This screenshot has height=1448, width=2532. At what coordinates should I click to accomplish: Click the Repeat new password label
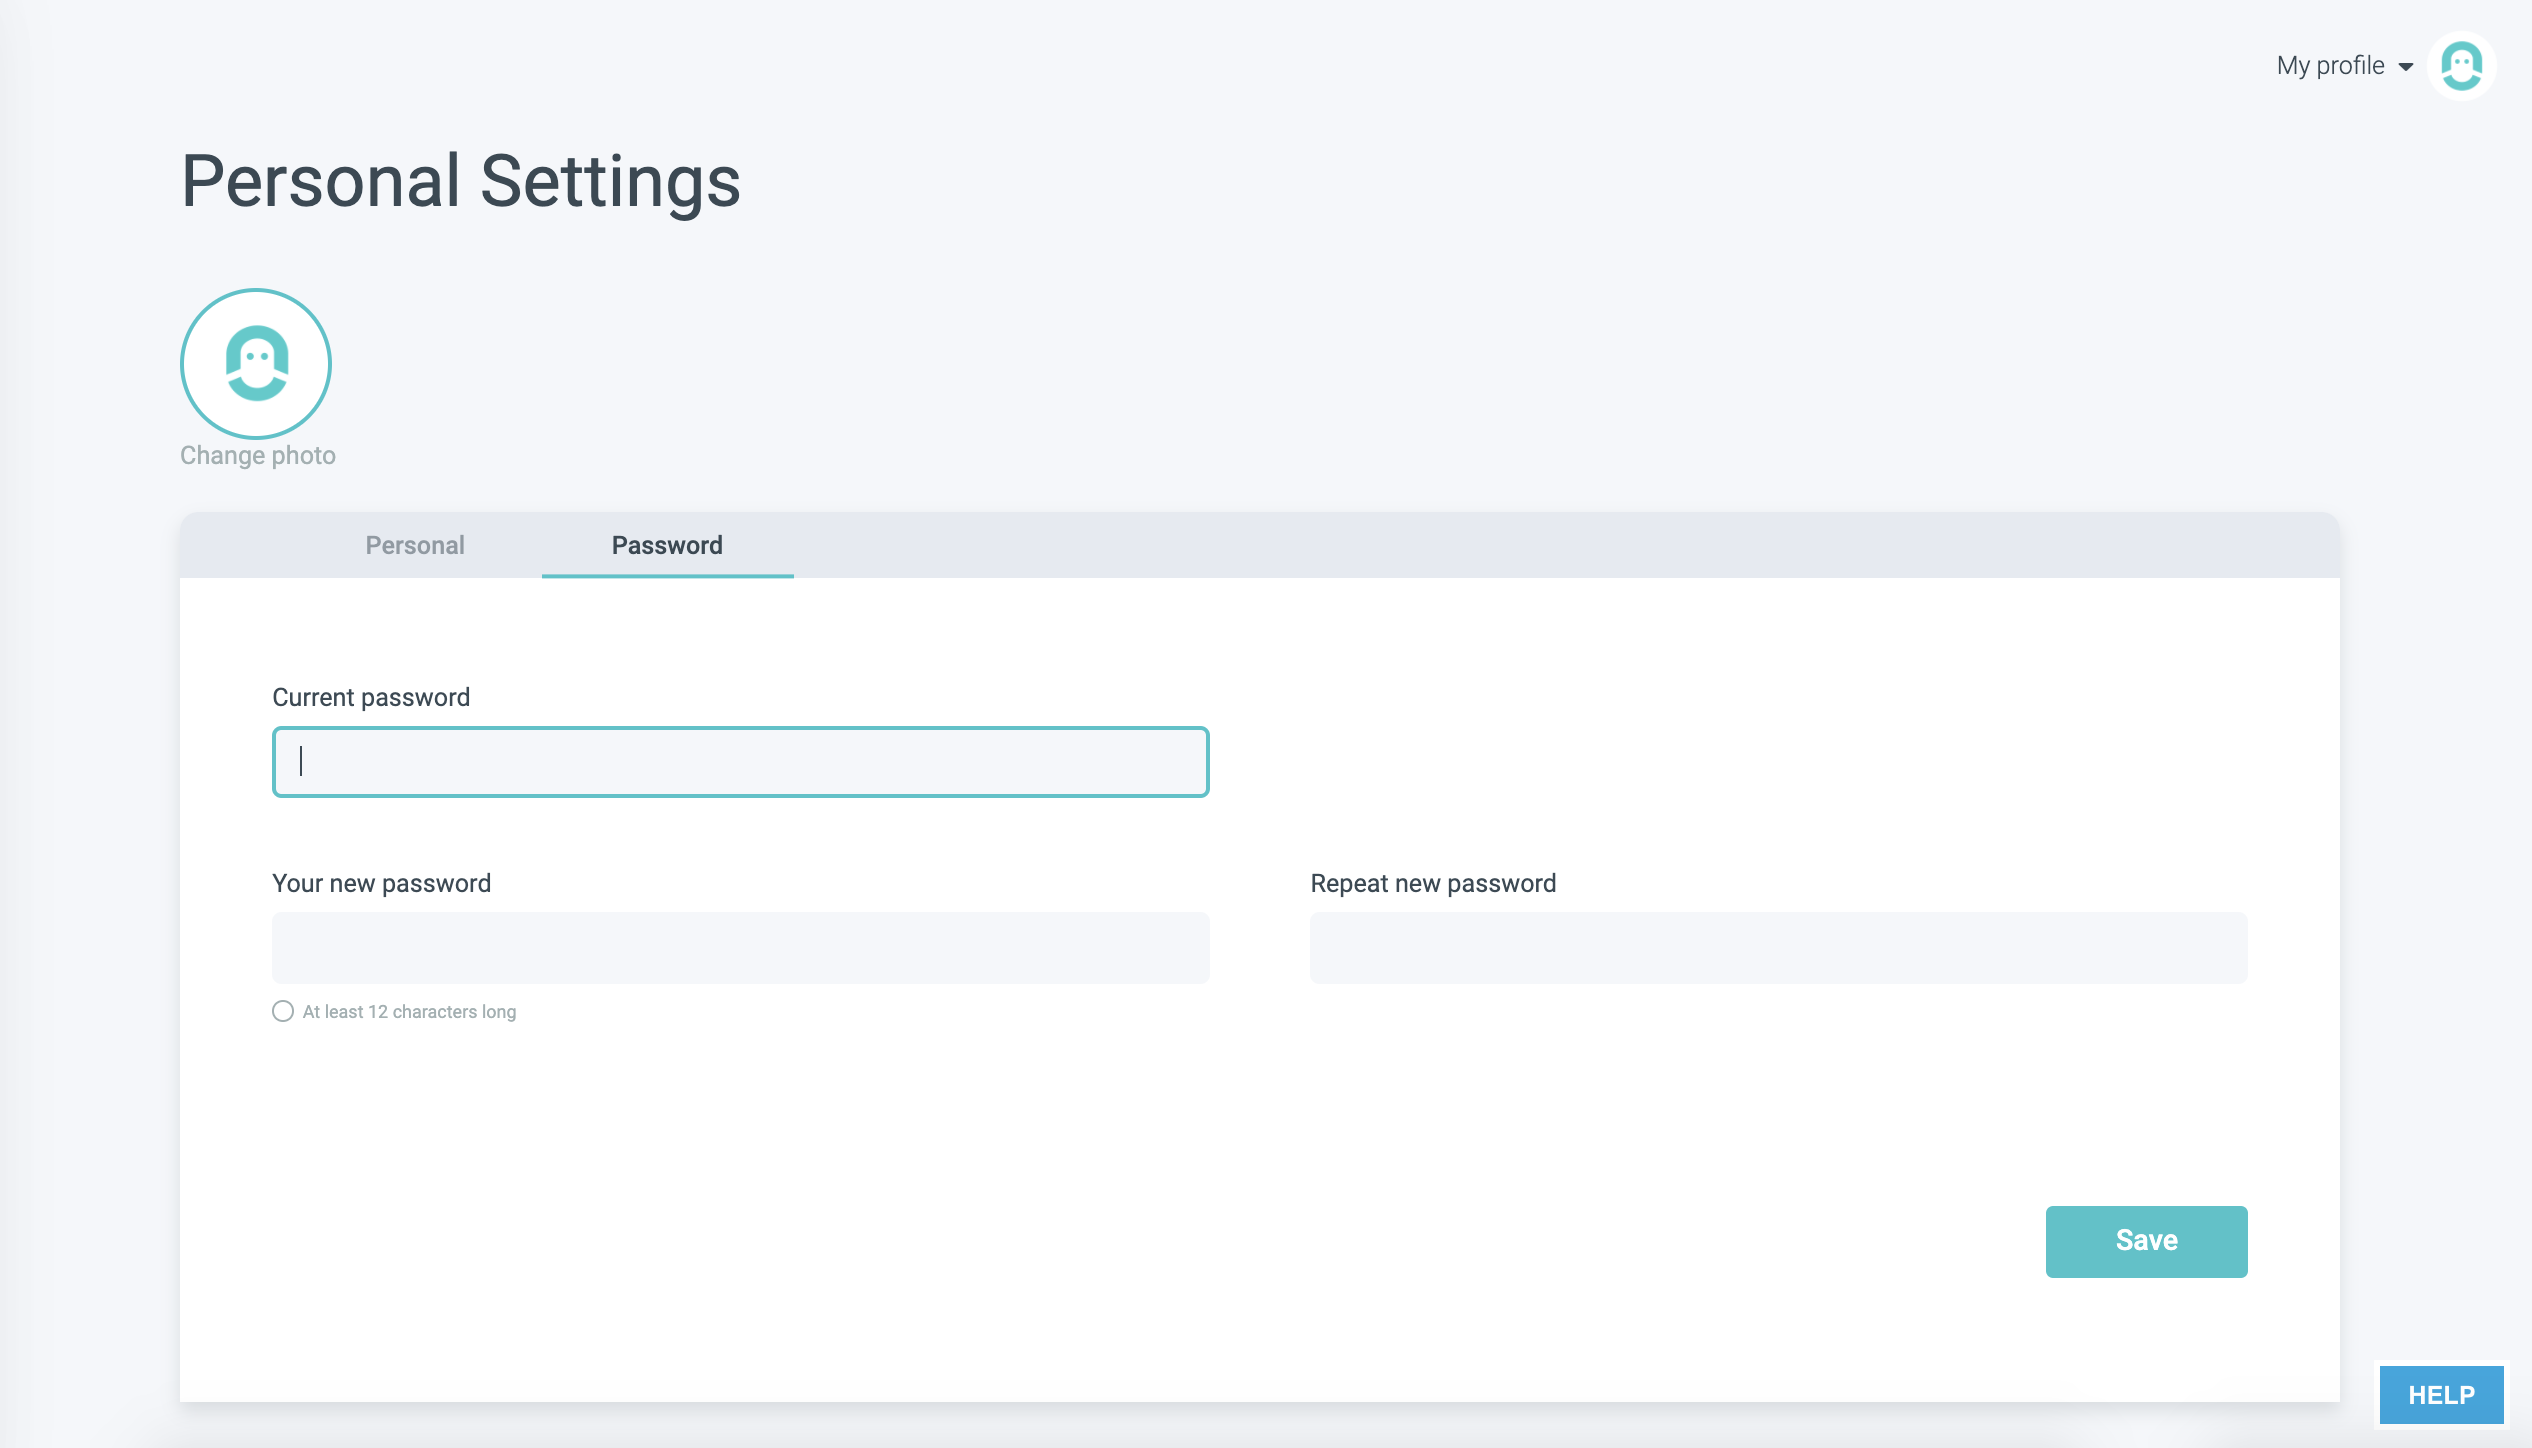pos(1433,883)
